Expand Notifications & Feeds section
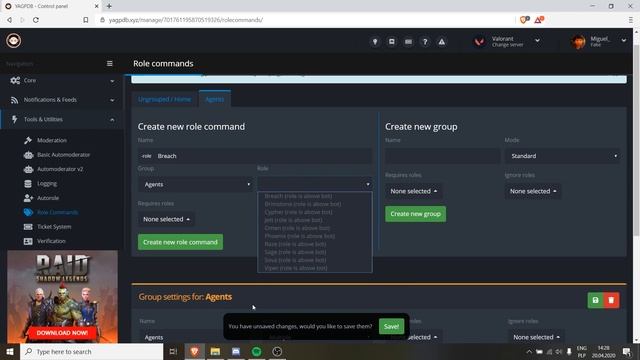The width and height of the screenshot is (640, 360). [x=112, y=100]
